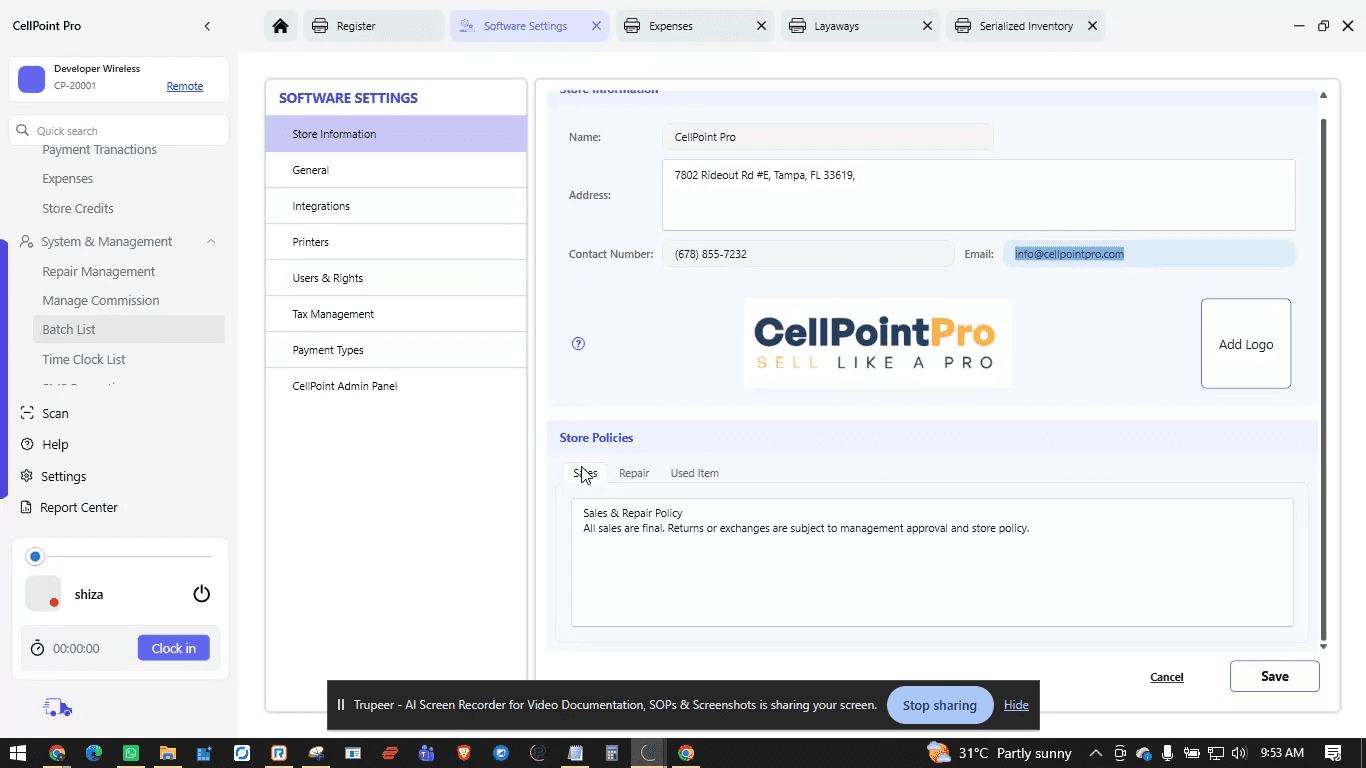Select the Used Item policy tab

[x=694, y=473]
